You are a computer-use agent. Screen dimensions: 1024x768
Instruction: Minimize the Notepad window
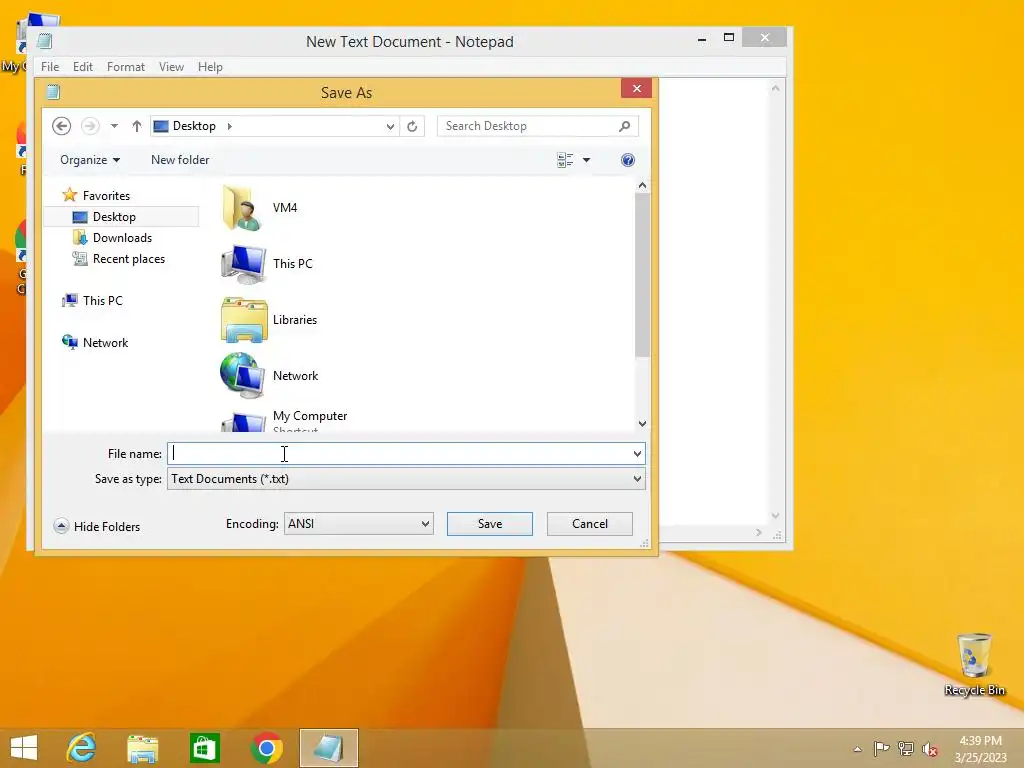tap(702, 39)
